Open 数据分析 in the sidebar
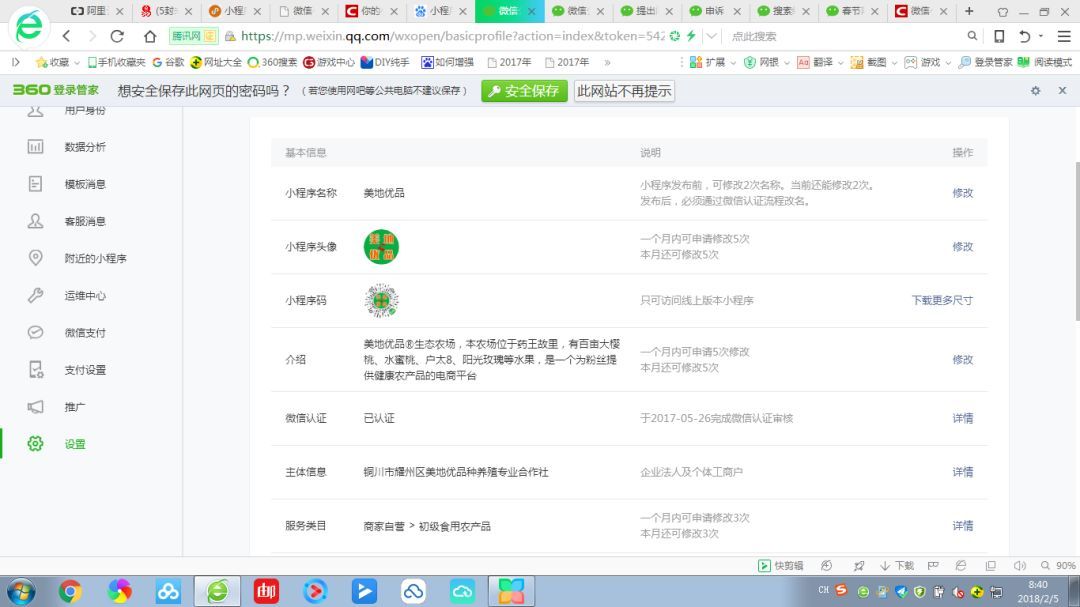1080x607 pixels. 85,147
